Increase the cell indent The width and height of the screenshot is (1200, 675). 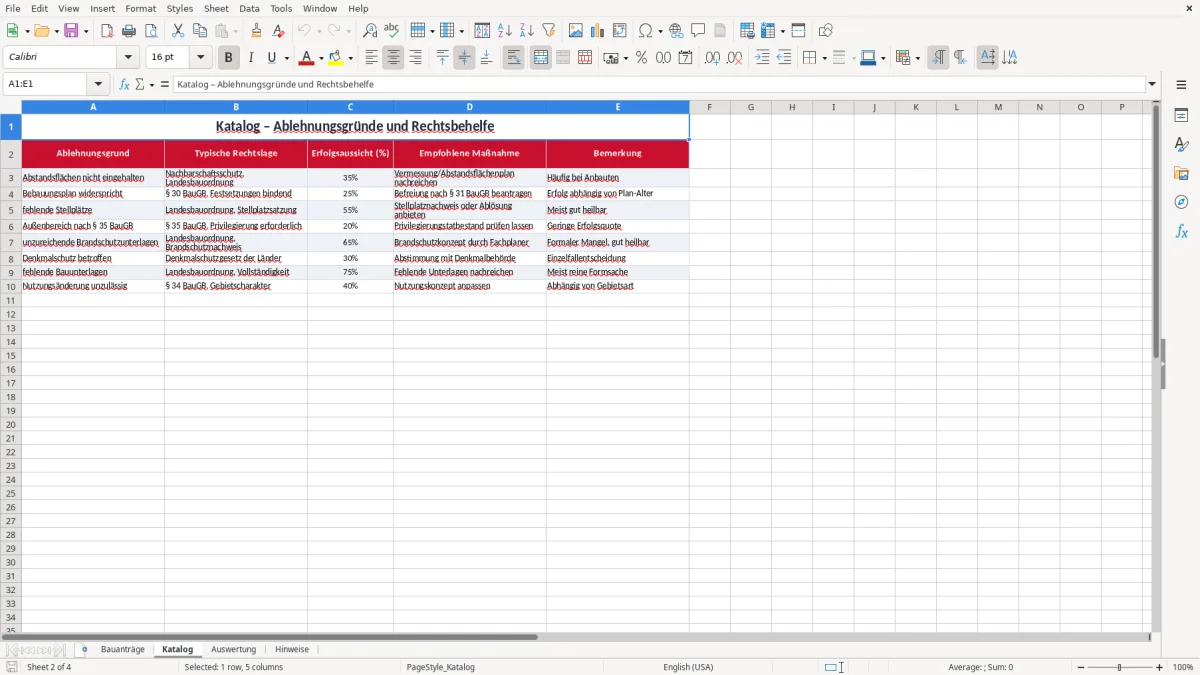coord(762,58)
